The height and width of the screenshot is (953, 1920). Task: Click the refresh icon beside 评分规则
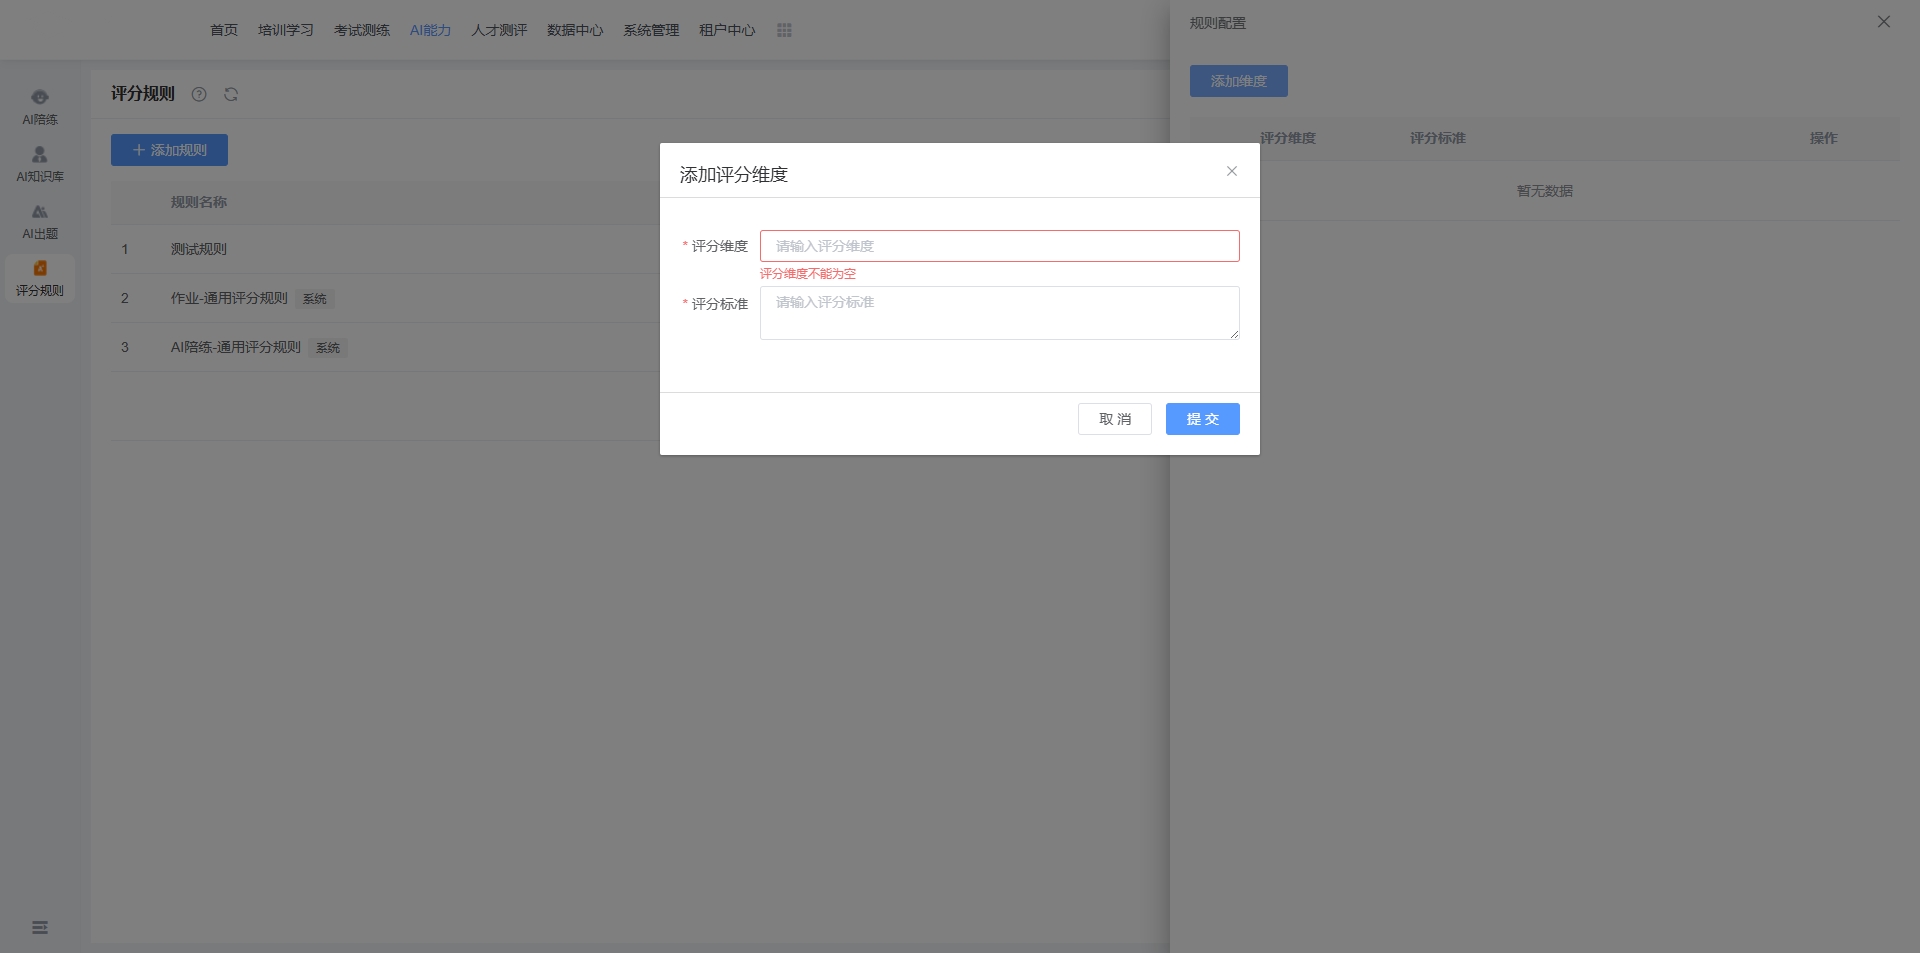(231, 94)
